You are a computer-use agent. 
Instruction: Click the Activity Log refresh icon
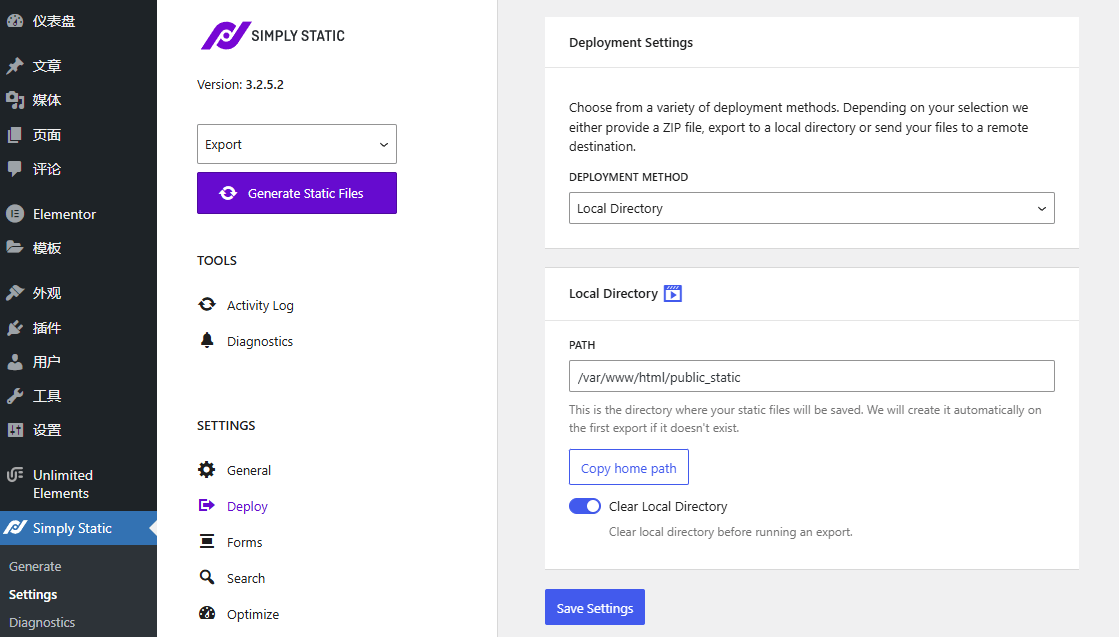tap(207, 305)
